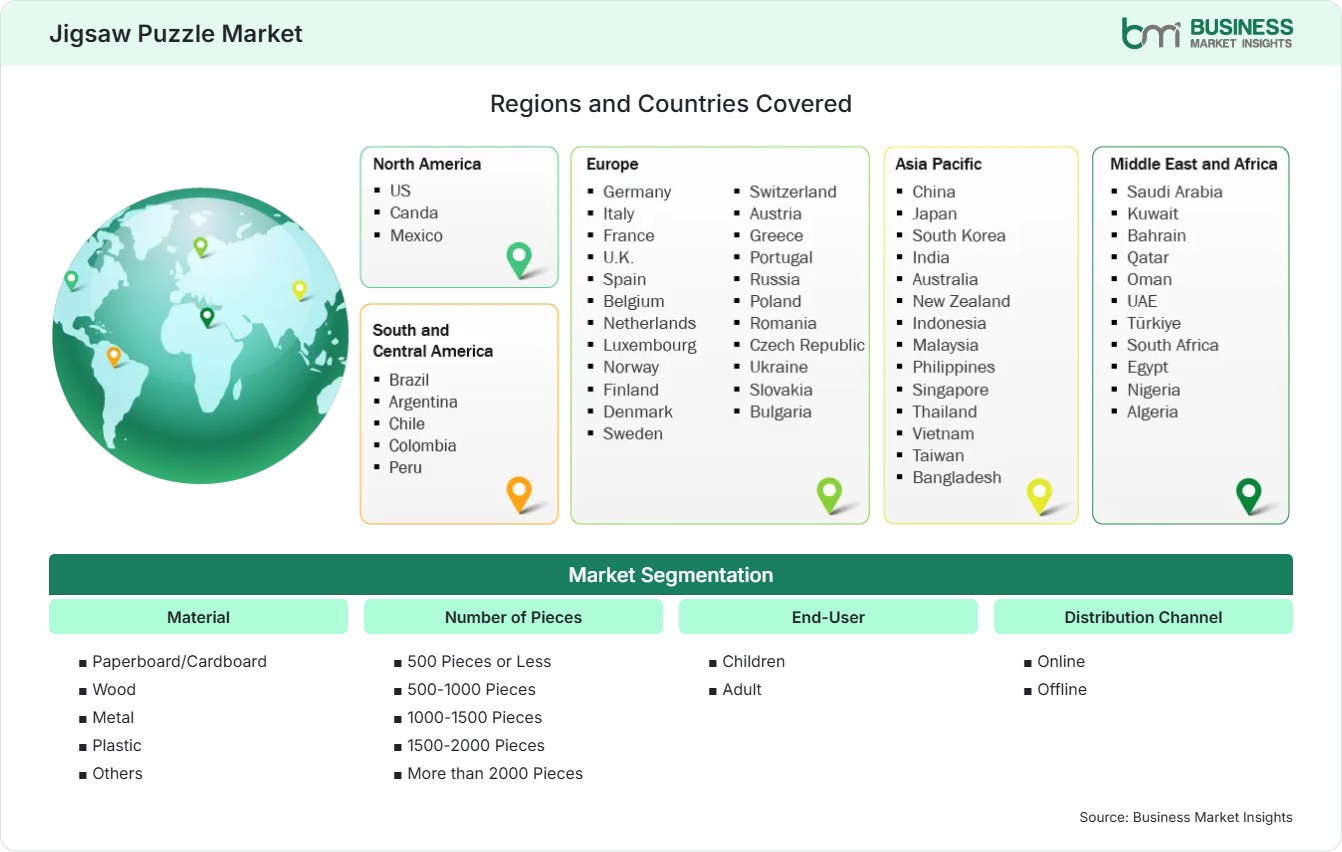Click Czech Republic in the Europe list
The image size is (1342, 852).
(x=807, y=345)
